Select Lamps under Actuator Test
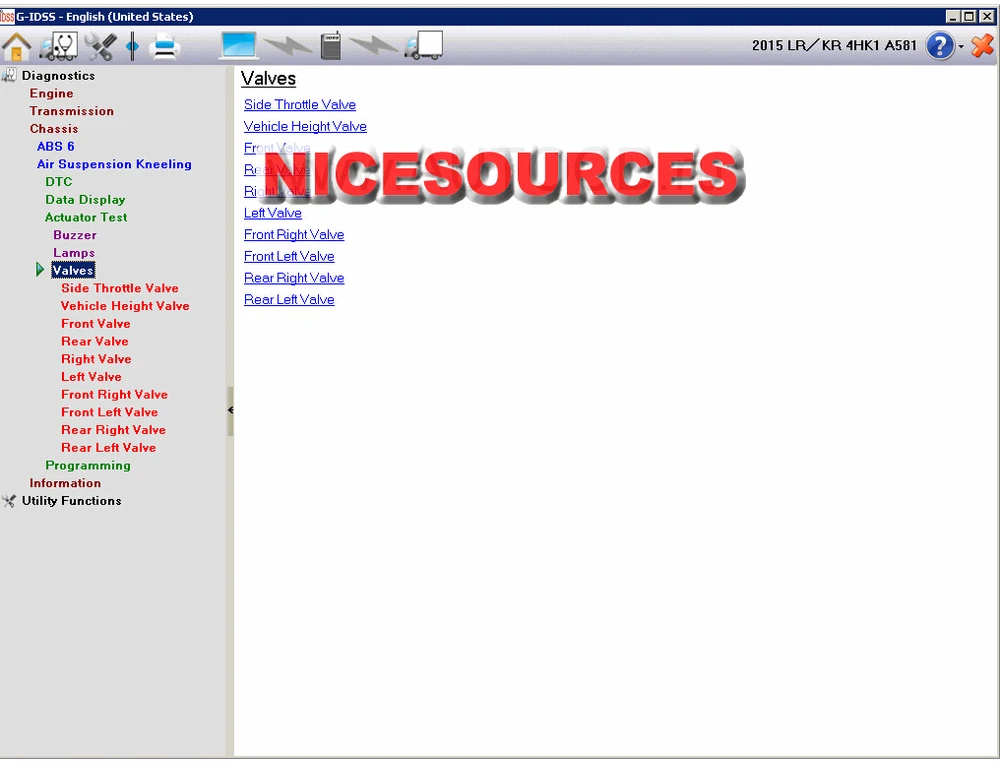 [74, 253]
